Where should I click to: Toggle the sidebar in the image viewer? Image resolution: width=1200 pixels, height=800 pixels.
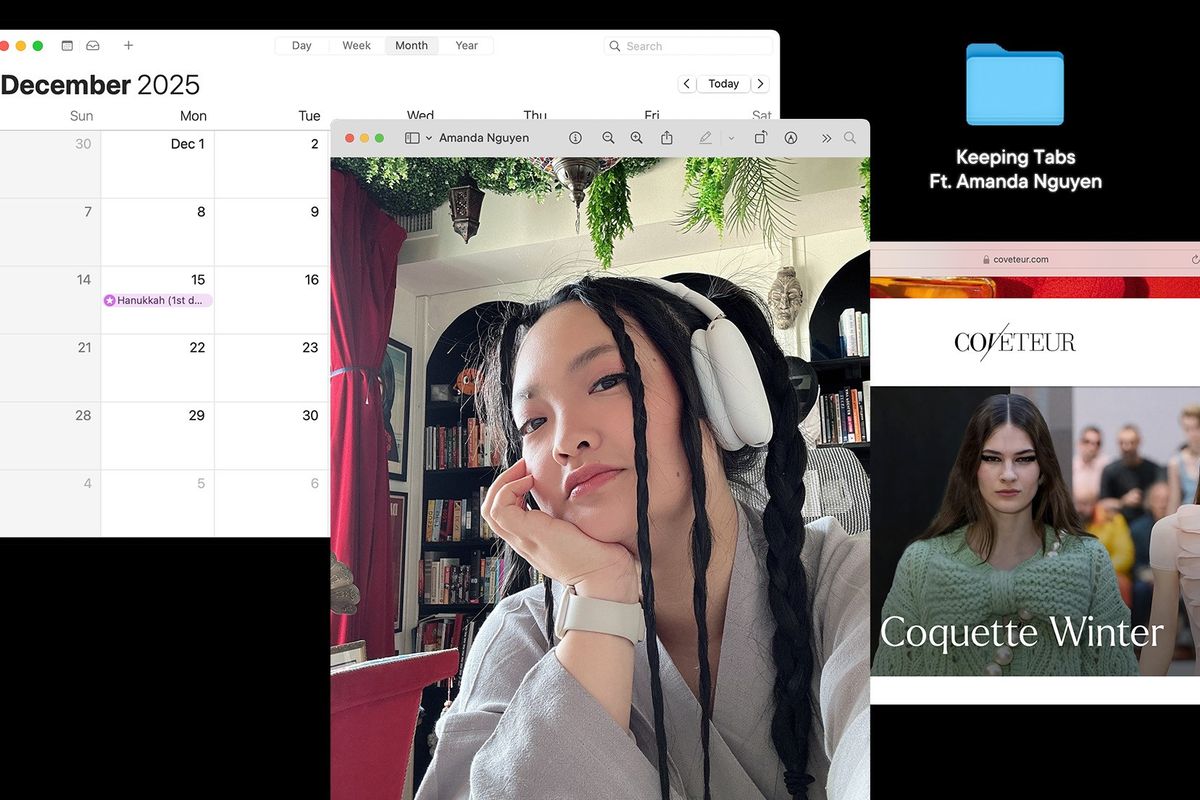[411, 138]
